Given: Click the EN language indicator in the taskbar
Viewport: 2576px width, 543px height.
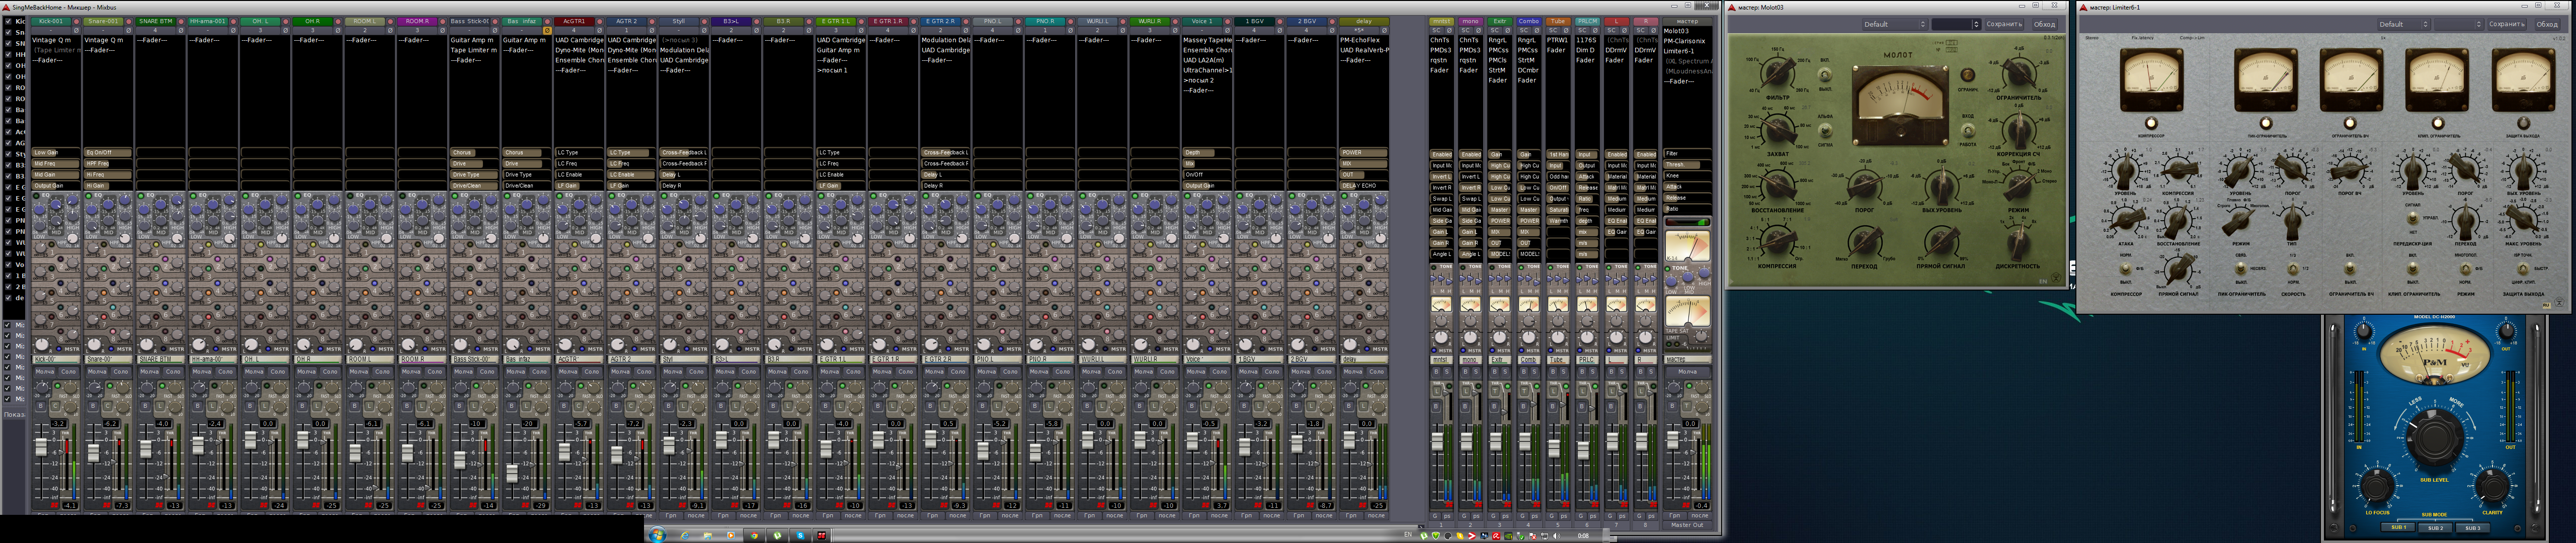Looking at the screenshot, I should point(1408,535).
